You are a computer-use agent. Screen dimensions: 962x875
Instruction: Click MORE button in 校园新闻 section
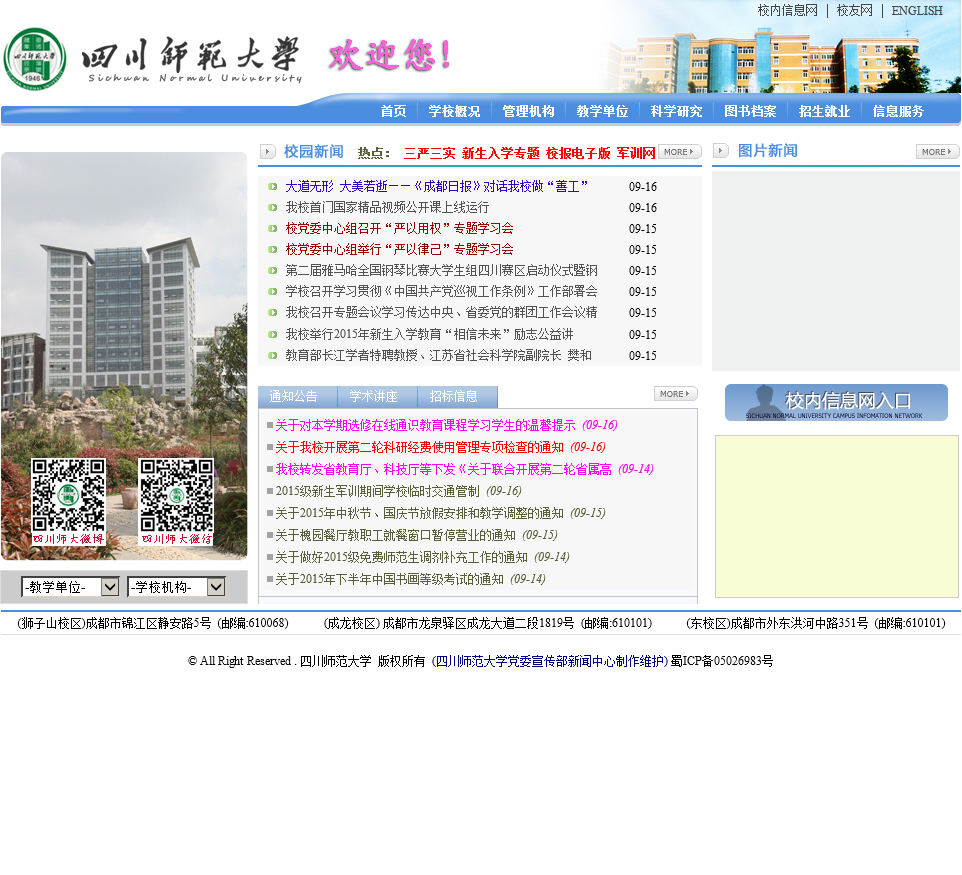tap(679, 152)
